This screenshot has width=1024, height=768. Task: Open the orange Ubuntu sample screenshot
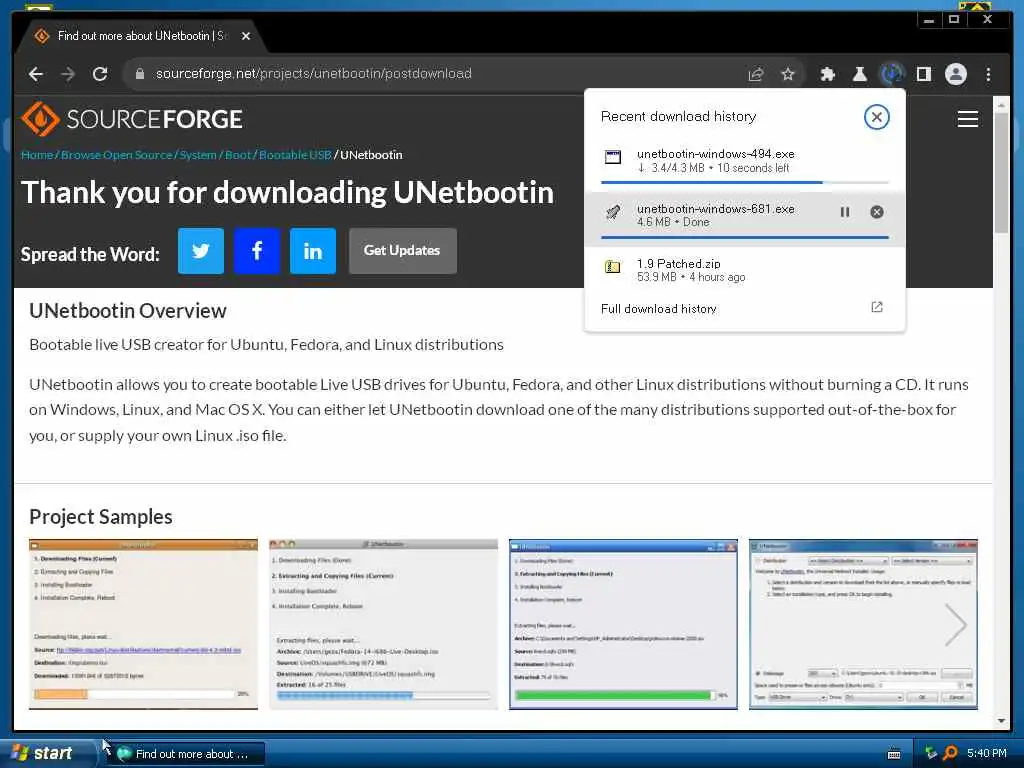coord(143,624)
